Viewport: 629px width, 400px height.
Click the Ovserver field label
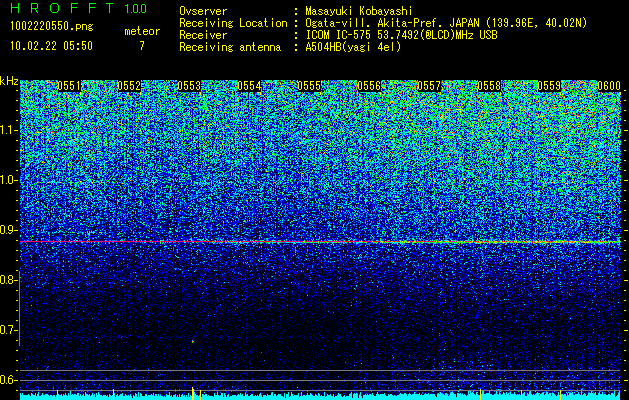coord(203,11)
